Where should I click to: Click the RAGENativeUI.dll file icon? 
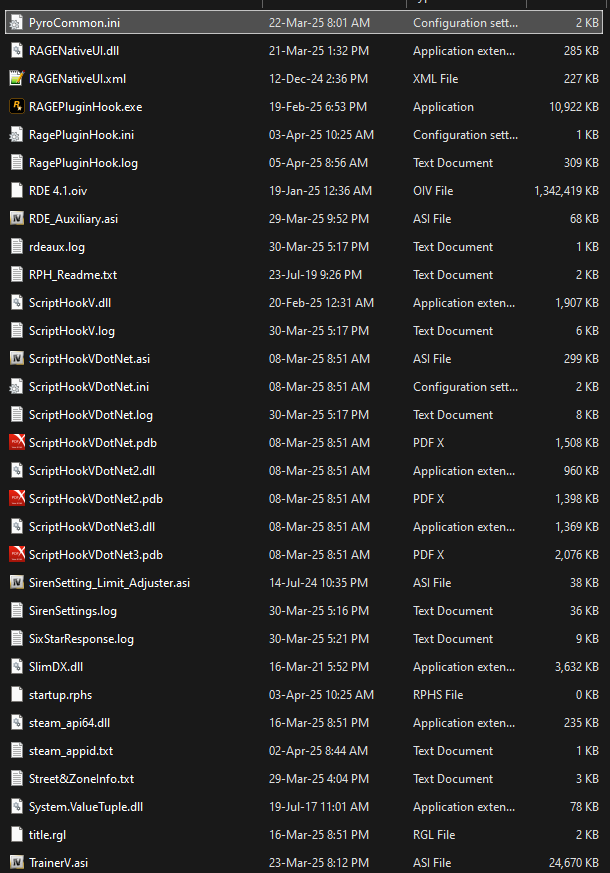click(x=17, y=51)
